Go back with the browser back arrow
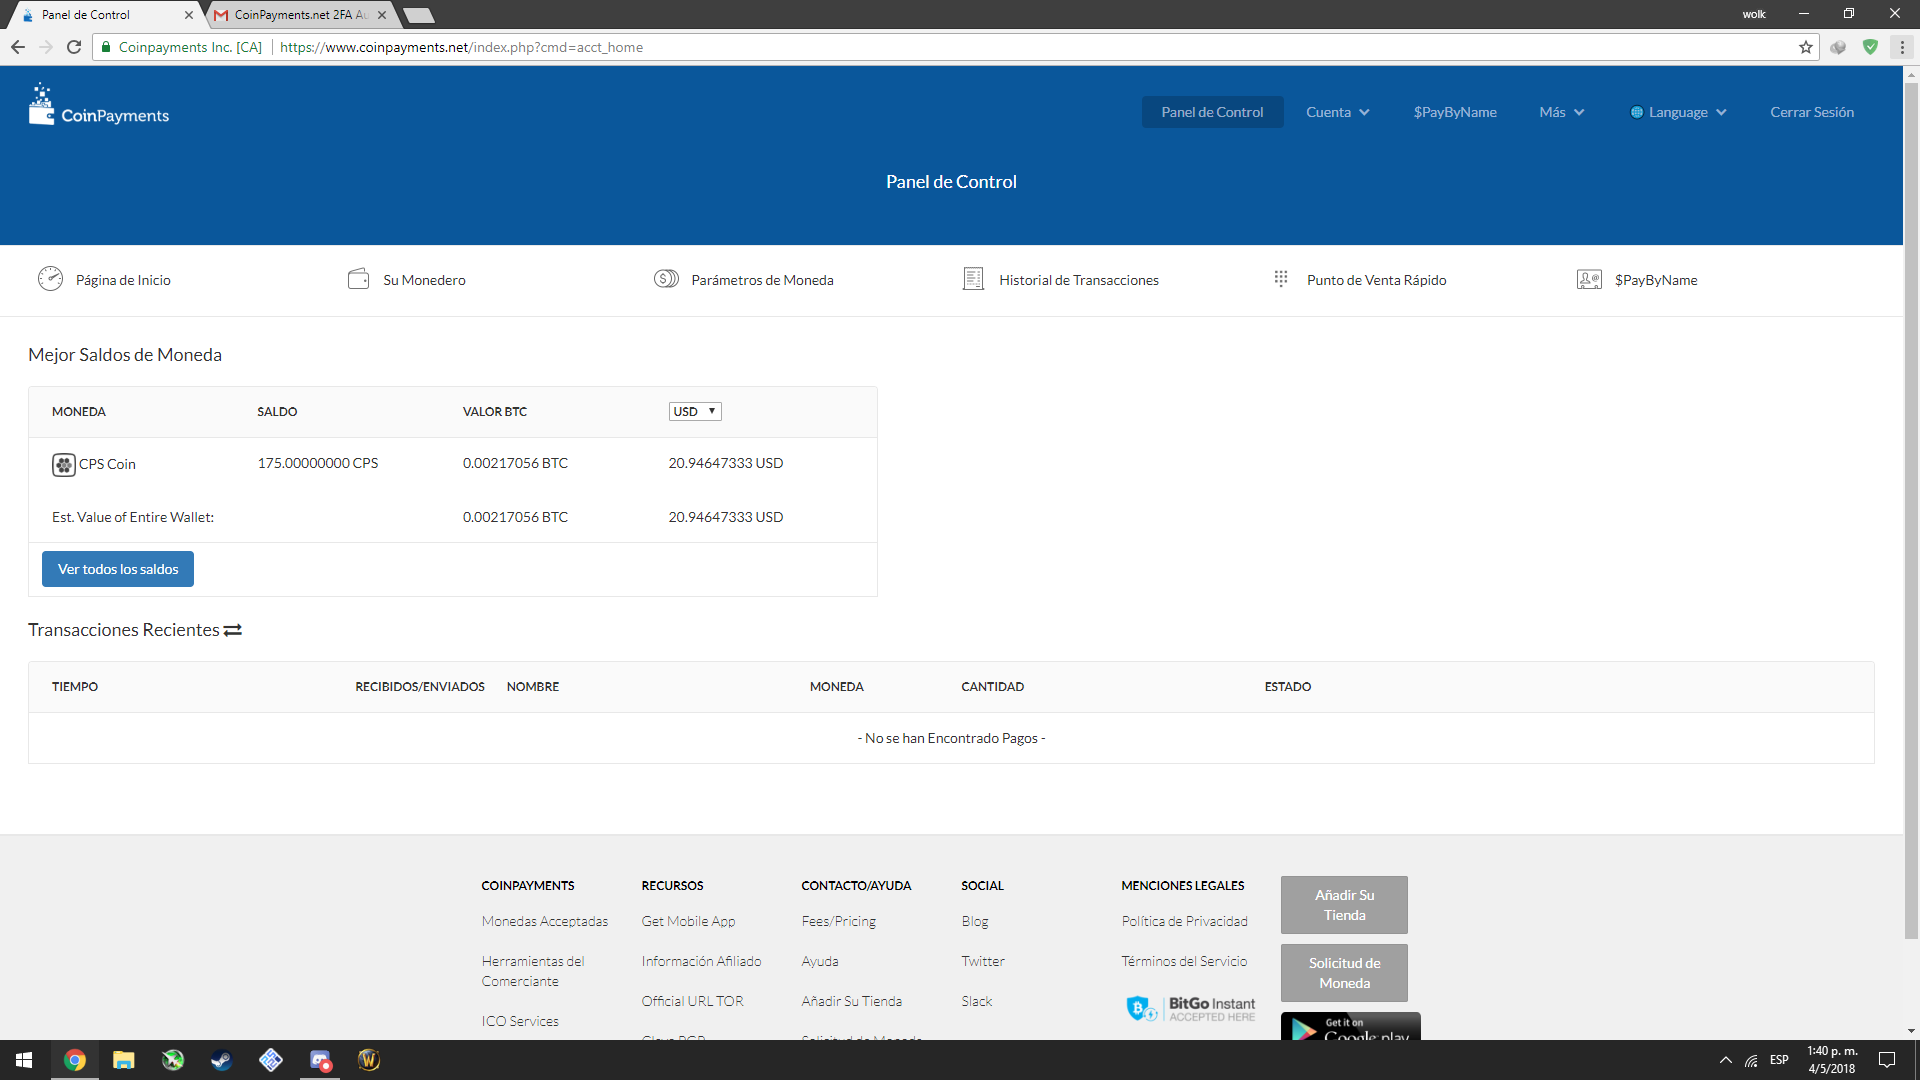The width and height of the screenshot is (1920, 1080). coord(18,47)
